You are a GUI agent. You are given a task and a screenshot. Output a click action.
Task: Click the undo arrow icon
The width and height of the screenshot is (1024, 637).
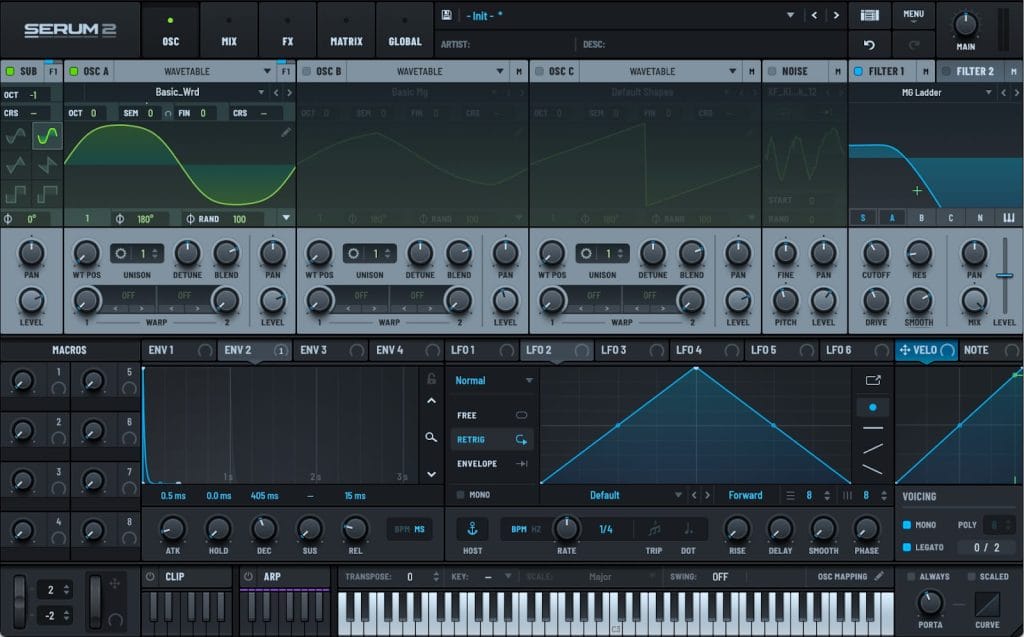(x=869, y=45)
